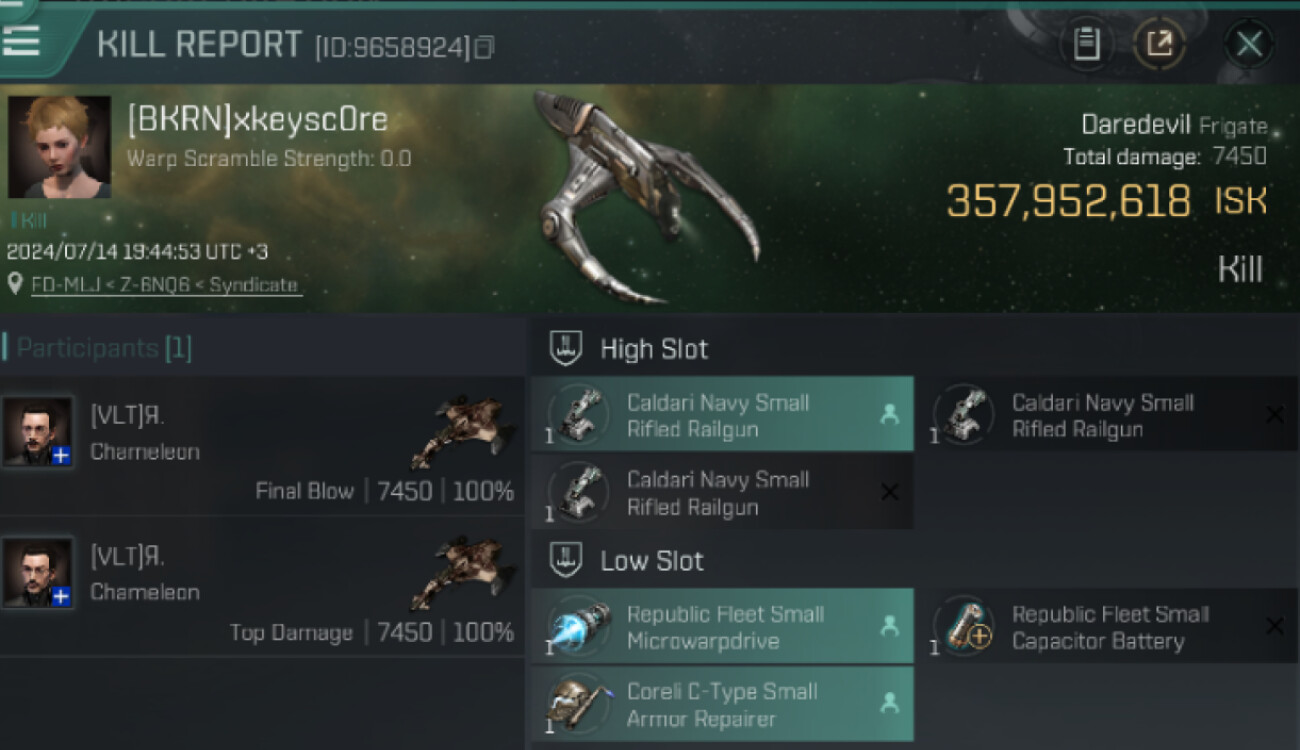Click the Participants header

coord(104,348)
